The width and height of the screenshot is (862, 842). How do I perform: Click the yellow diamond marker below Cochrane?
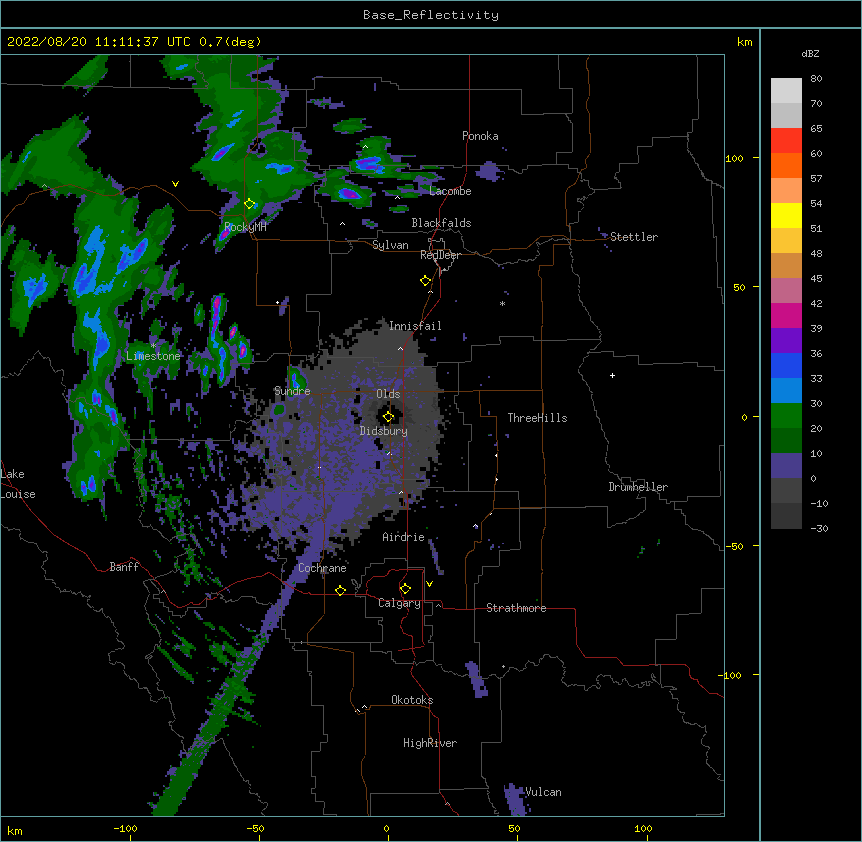pyautogui.click(x=340, y=590)
